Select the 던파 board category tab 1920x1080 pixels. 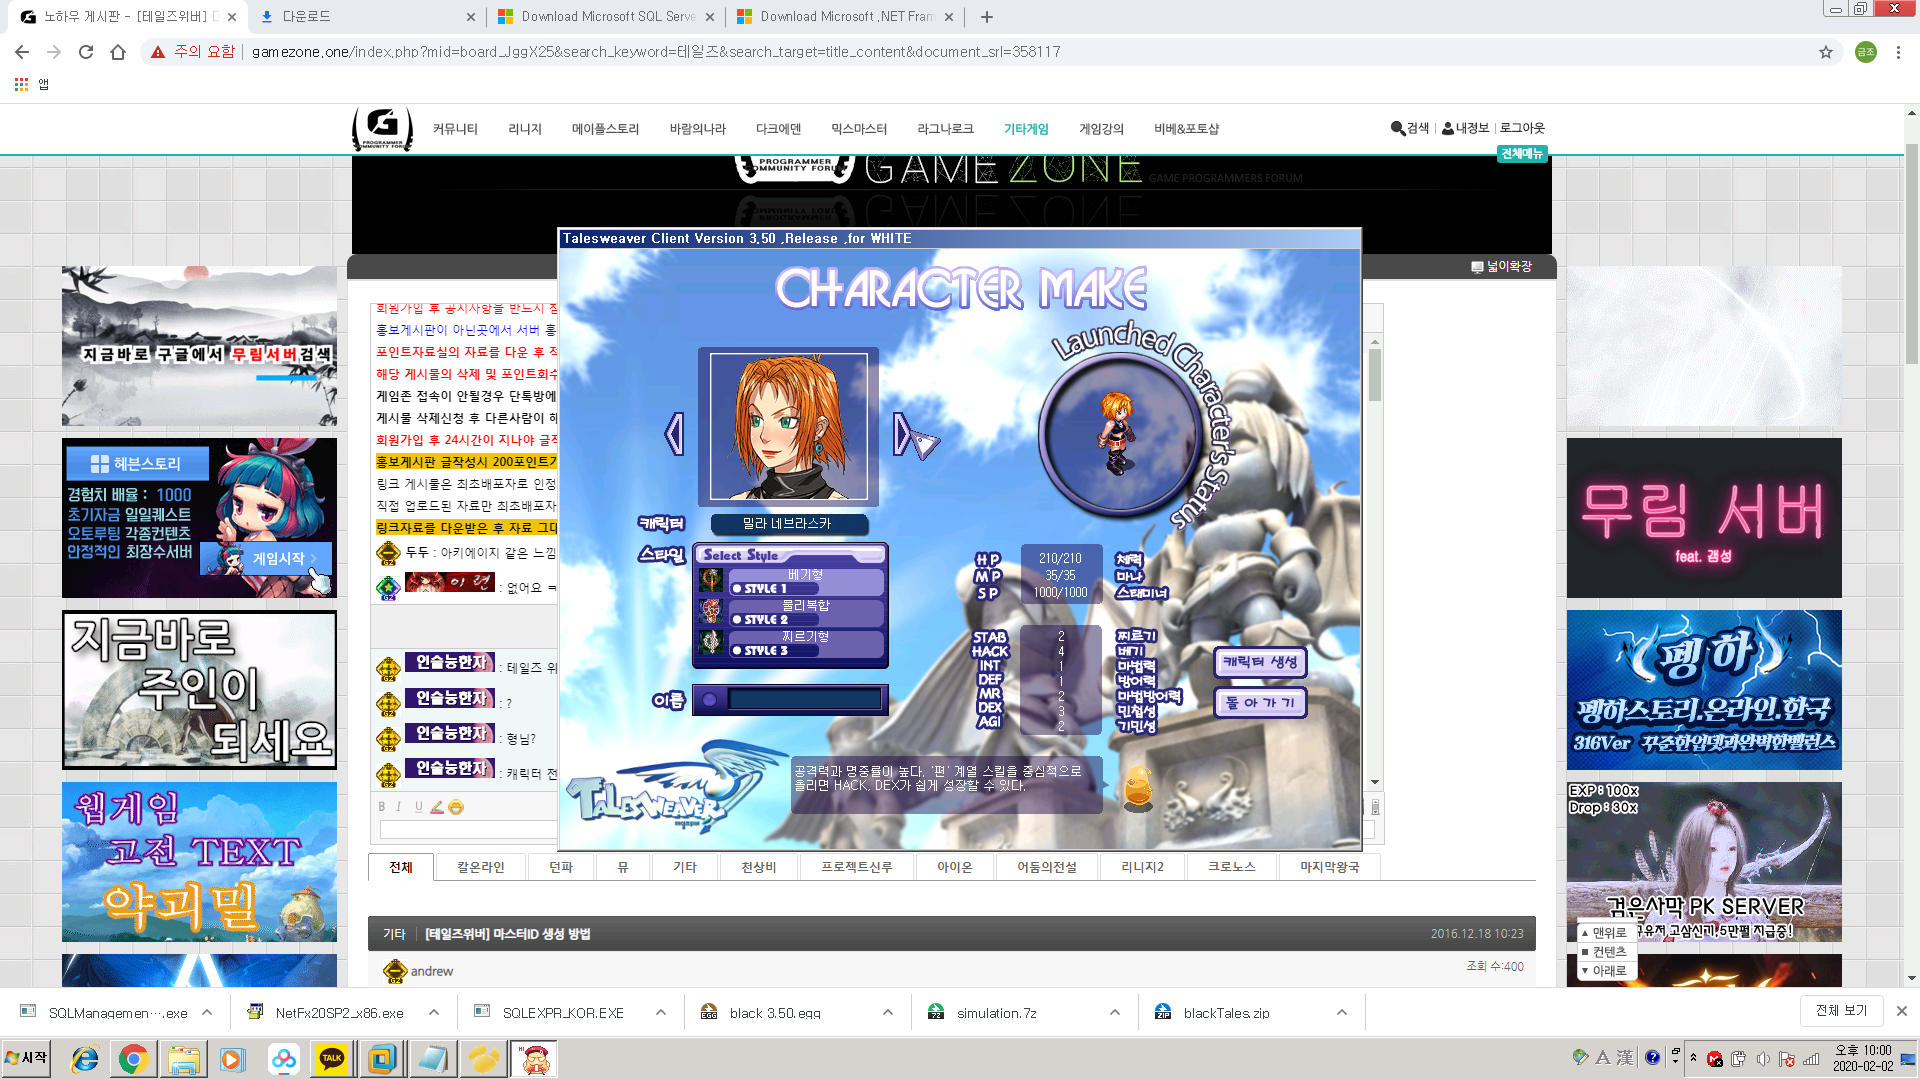561,867
